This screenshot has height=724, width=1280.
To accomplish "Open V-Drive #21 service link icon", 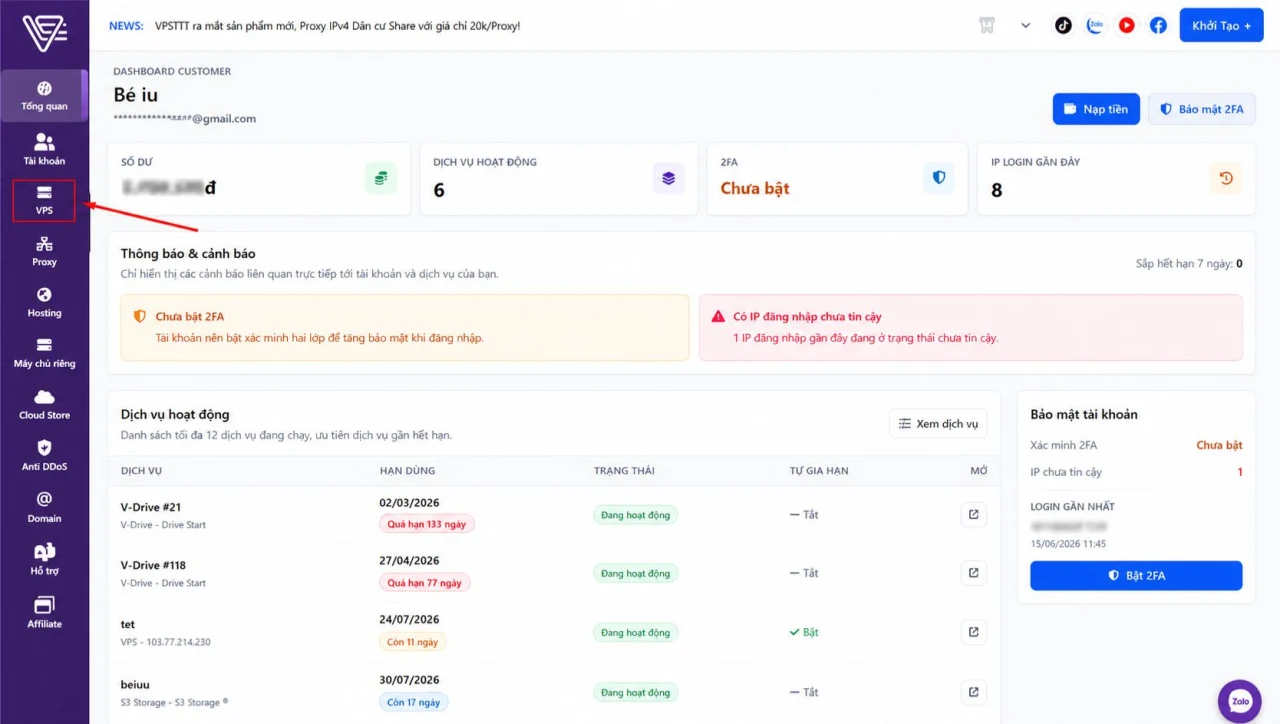I will (973, 515).
